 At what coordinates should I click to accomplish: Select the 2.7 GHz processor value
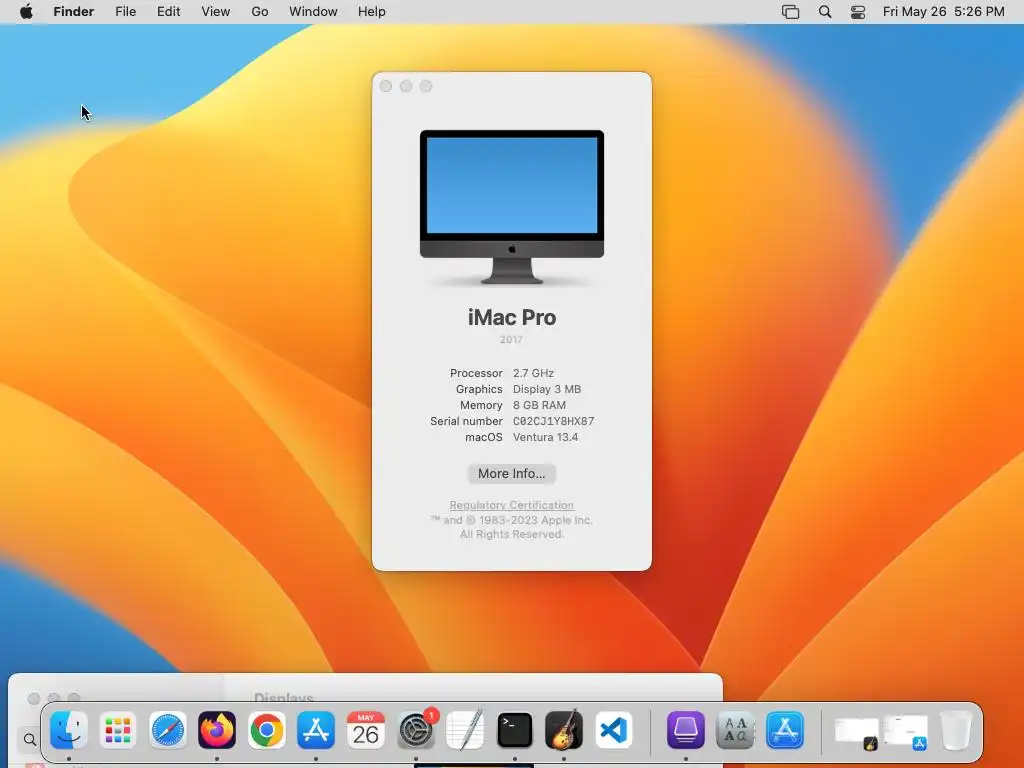pos(533,373)
